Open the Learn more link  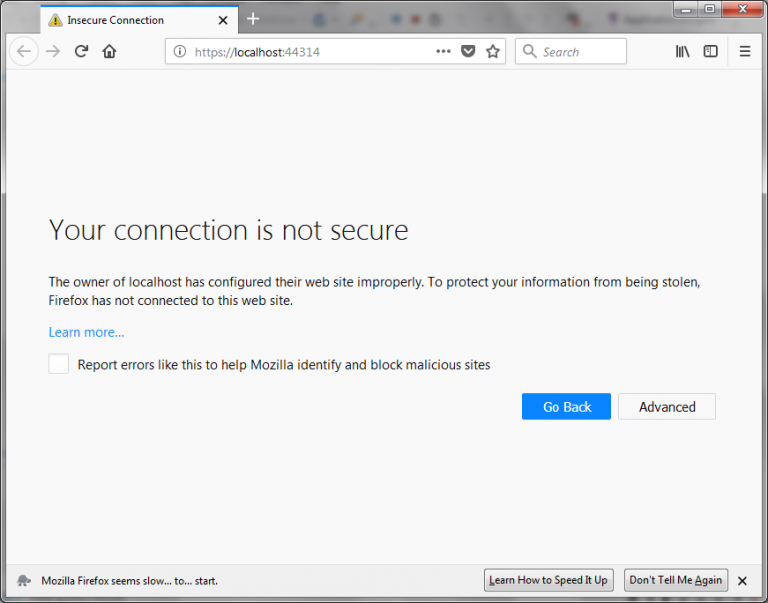[x=87, y=332]
